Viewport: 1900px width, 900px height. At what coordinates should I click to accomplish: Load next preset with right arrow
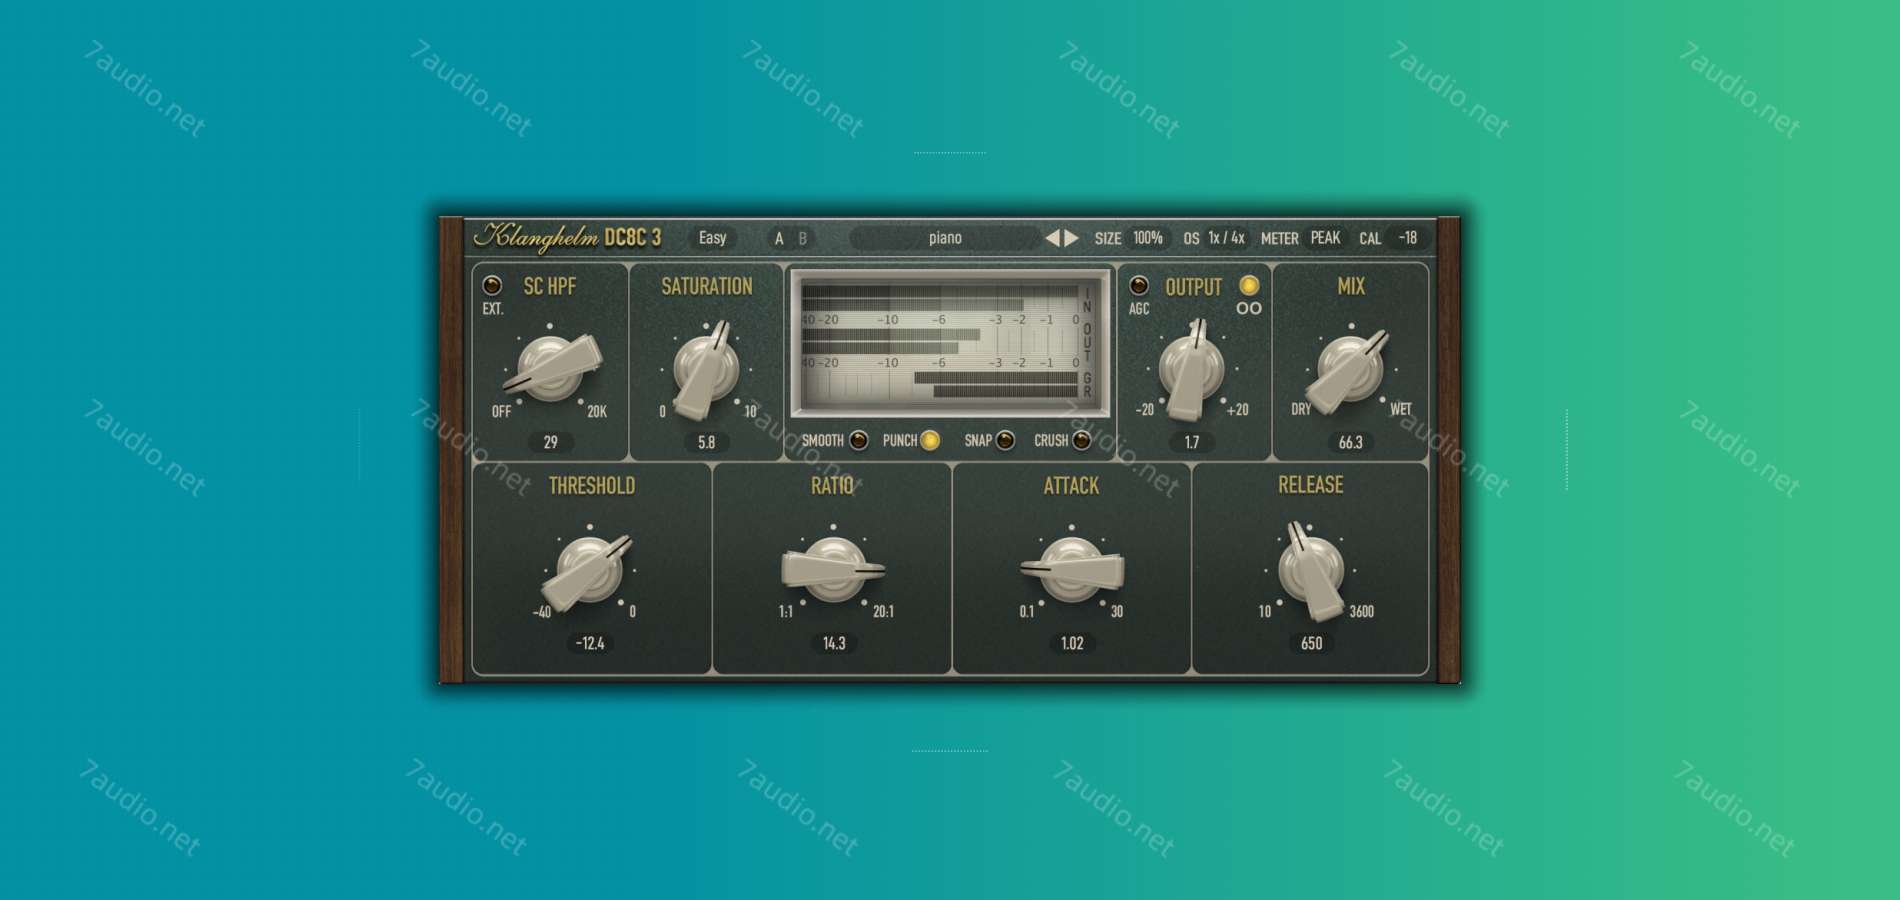pyautogui.click(x=1071, y=238)
